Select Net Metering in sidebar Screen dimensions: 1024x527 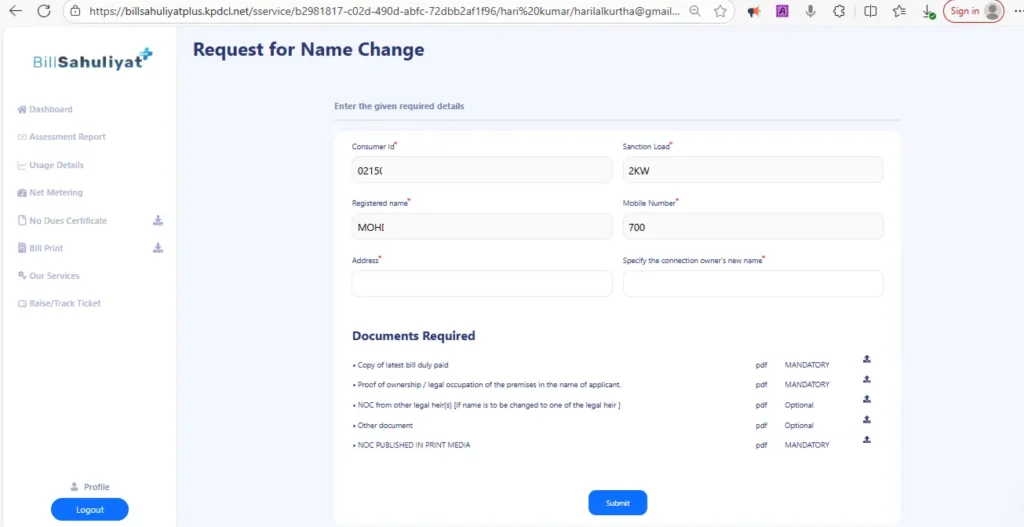[x=56, y=192]
